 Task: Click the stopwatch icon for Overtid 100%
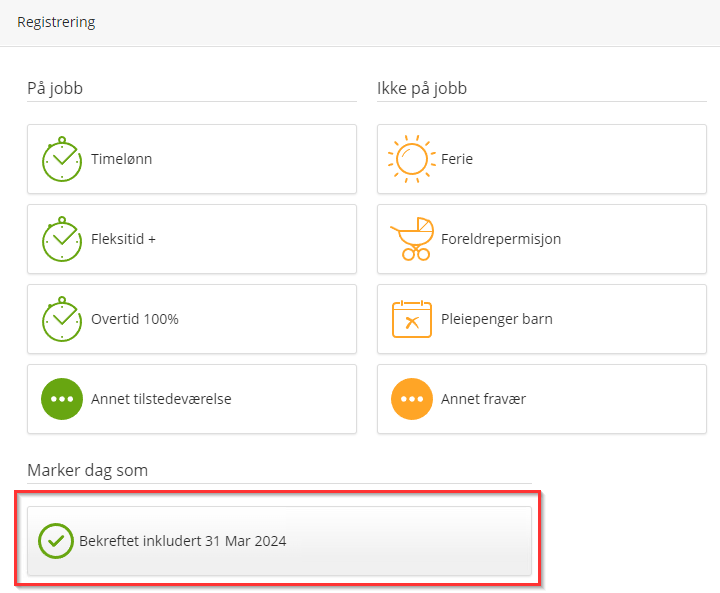(62, 319)
